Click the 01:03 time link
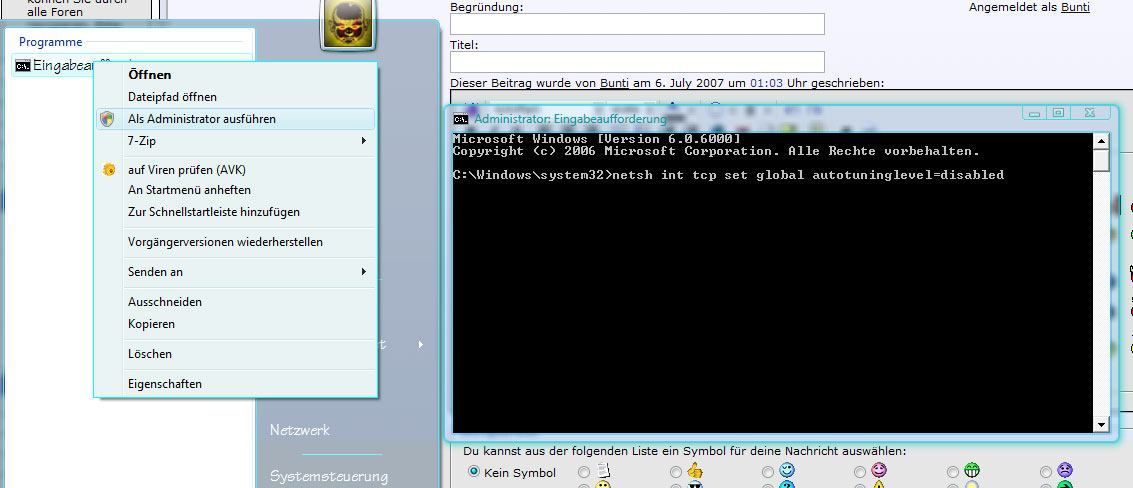This screenshot has height=488, width=1133. (x=767, y=83)
